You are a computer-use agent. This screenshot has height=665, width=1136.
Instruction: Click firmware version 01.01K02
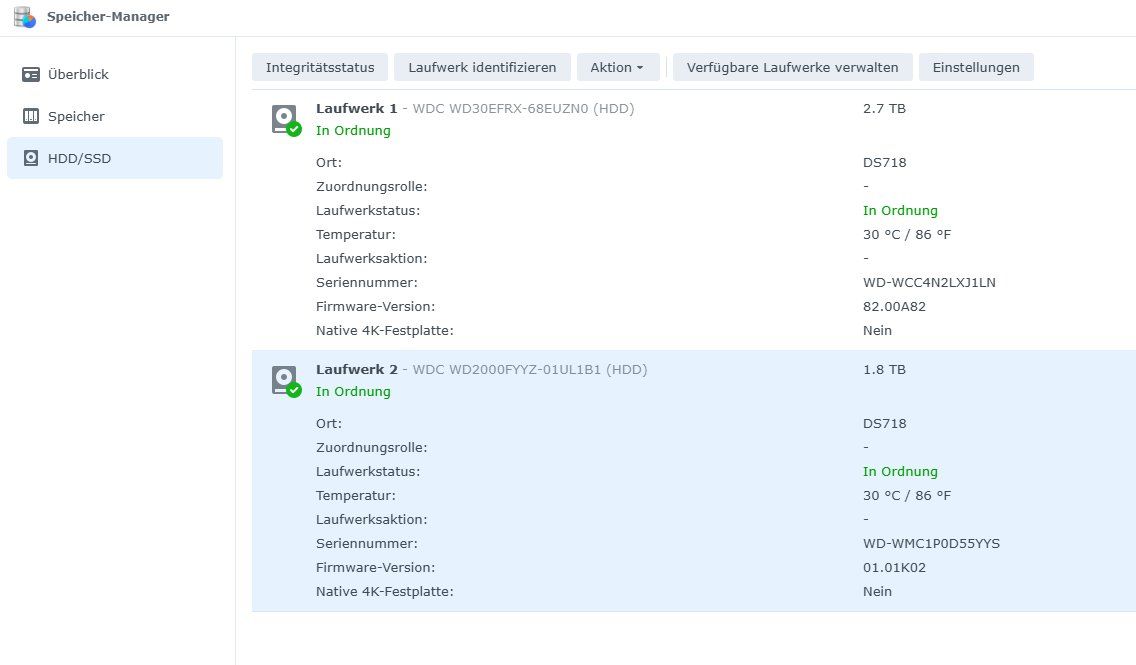pos(894,567)
